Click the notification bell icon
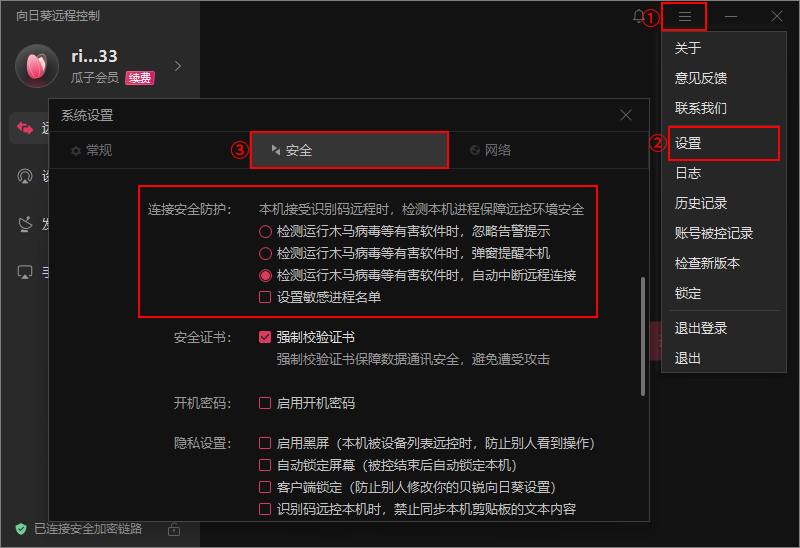 [639, 16]
